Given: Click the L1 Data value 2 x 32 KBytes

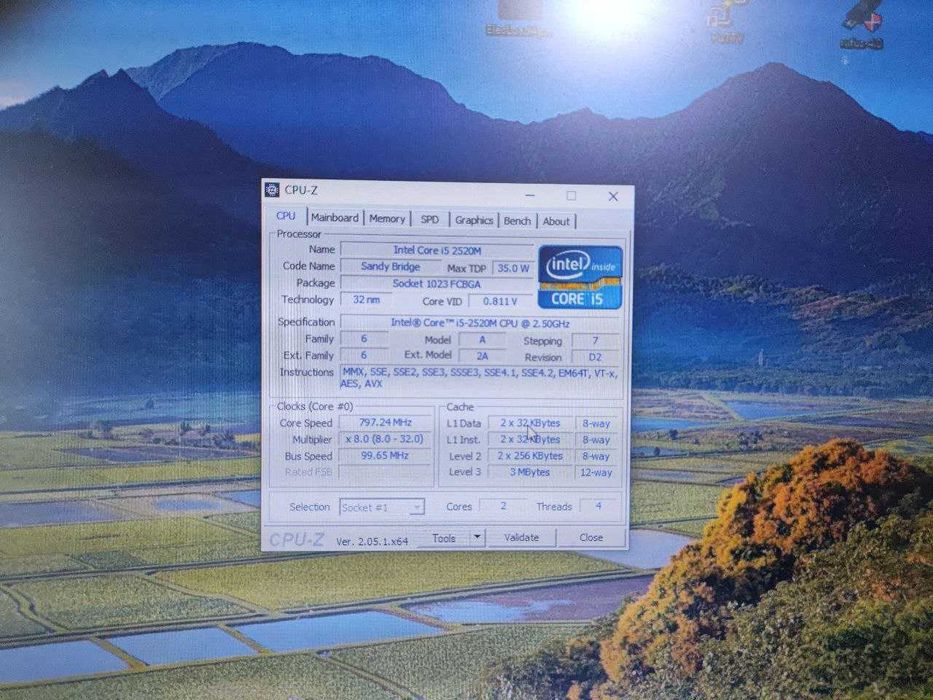Looking at the screenshot, I should 530,423.
